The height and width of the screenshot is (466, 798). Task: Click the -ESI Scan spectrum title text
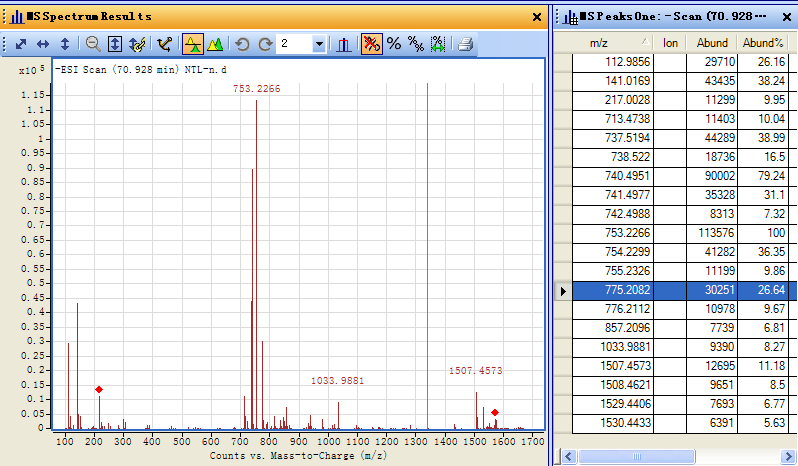click(x=141, y=70)
